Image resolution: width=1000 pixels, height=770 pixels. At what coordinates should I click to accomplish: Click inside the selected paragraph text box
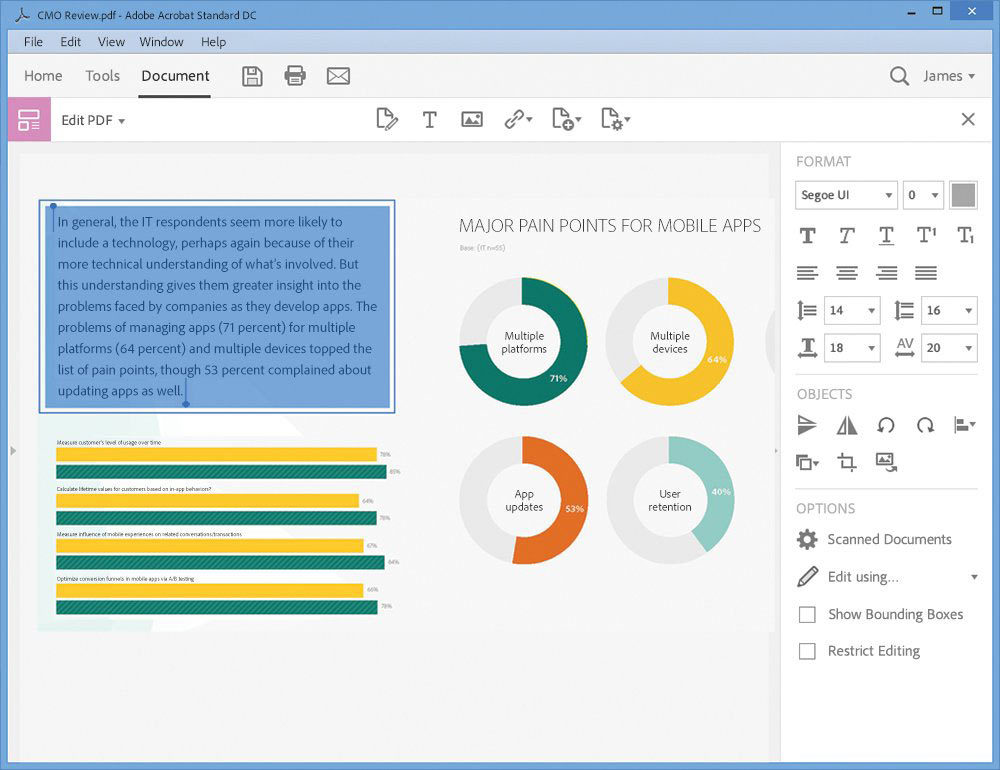(217, 306)
